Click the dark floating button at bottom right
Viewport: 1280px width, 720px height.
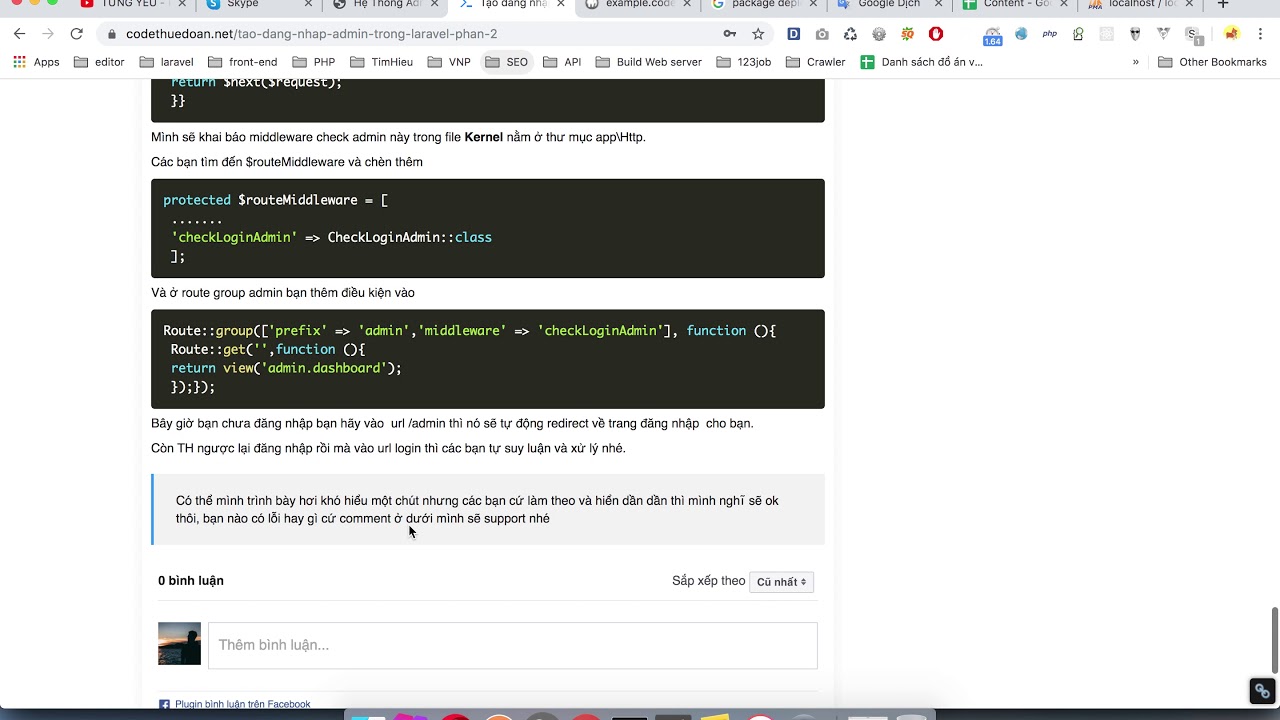(1262, 691)
